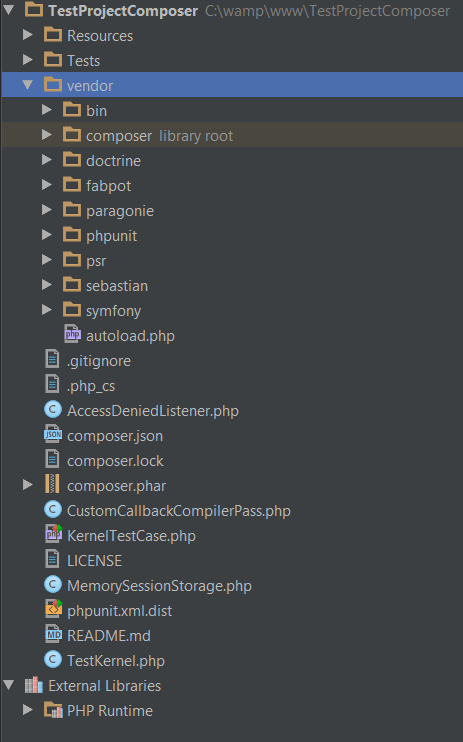Select the .gitignore file name

tap(98, 361)
